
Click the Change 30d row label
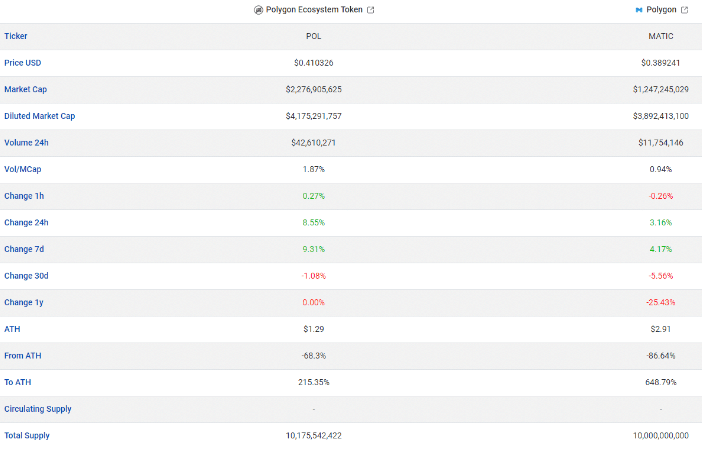(x=26, y=276)
